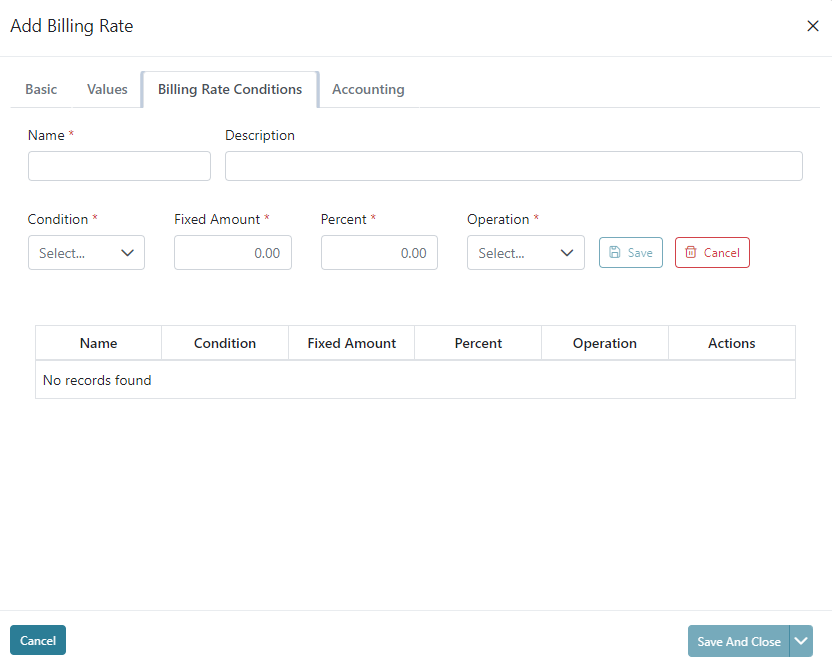832x669 pixels.
Task: Click the red Cancel button
Action: [712, 253]
